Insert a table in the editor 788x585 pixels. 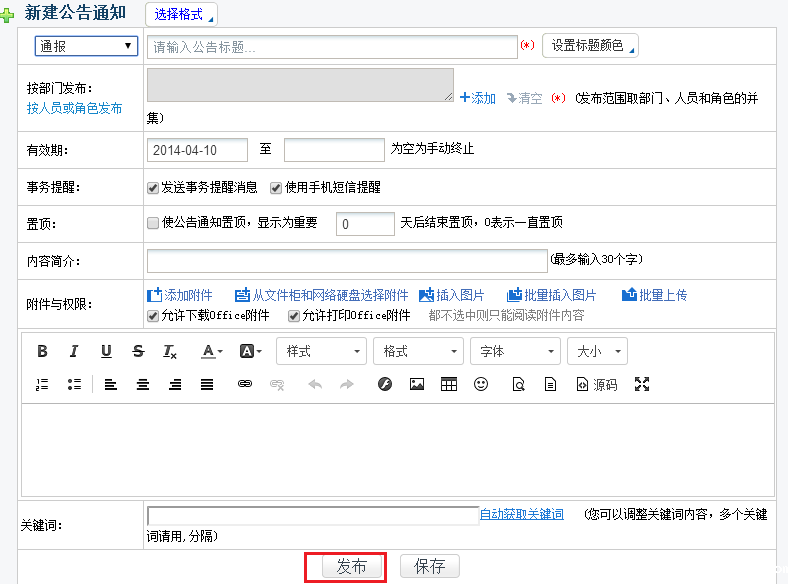(x=449, y=384)
